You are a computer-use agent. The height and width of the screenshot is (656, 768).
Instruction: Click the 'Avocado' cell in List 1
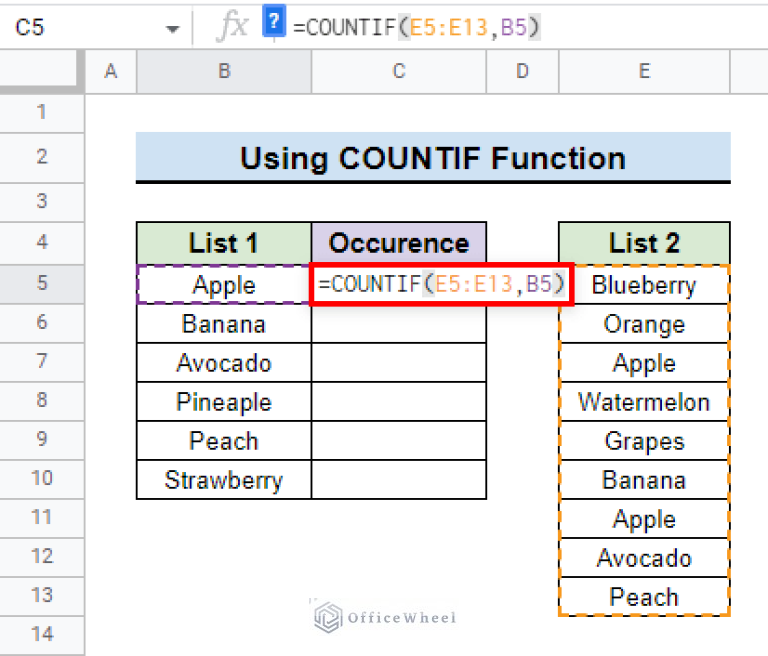point(224,363)
